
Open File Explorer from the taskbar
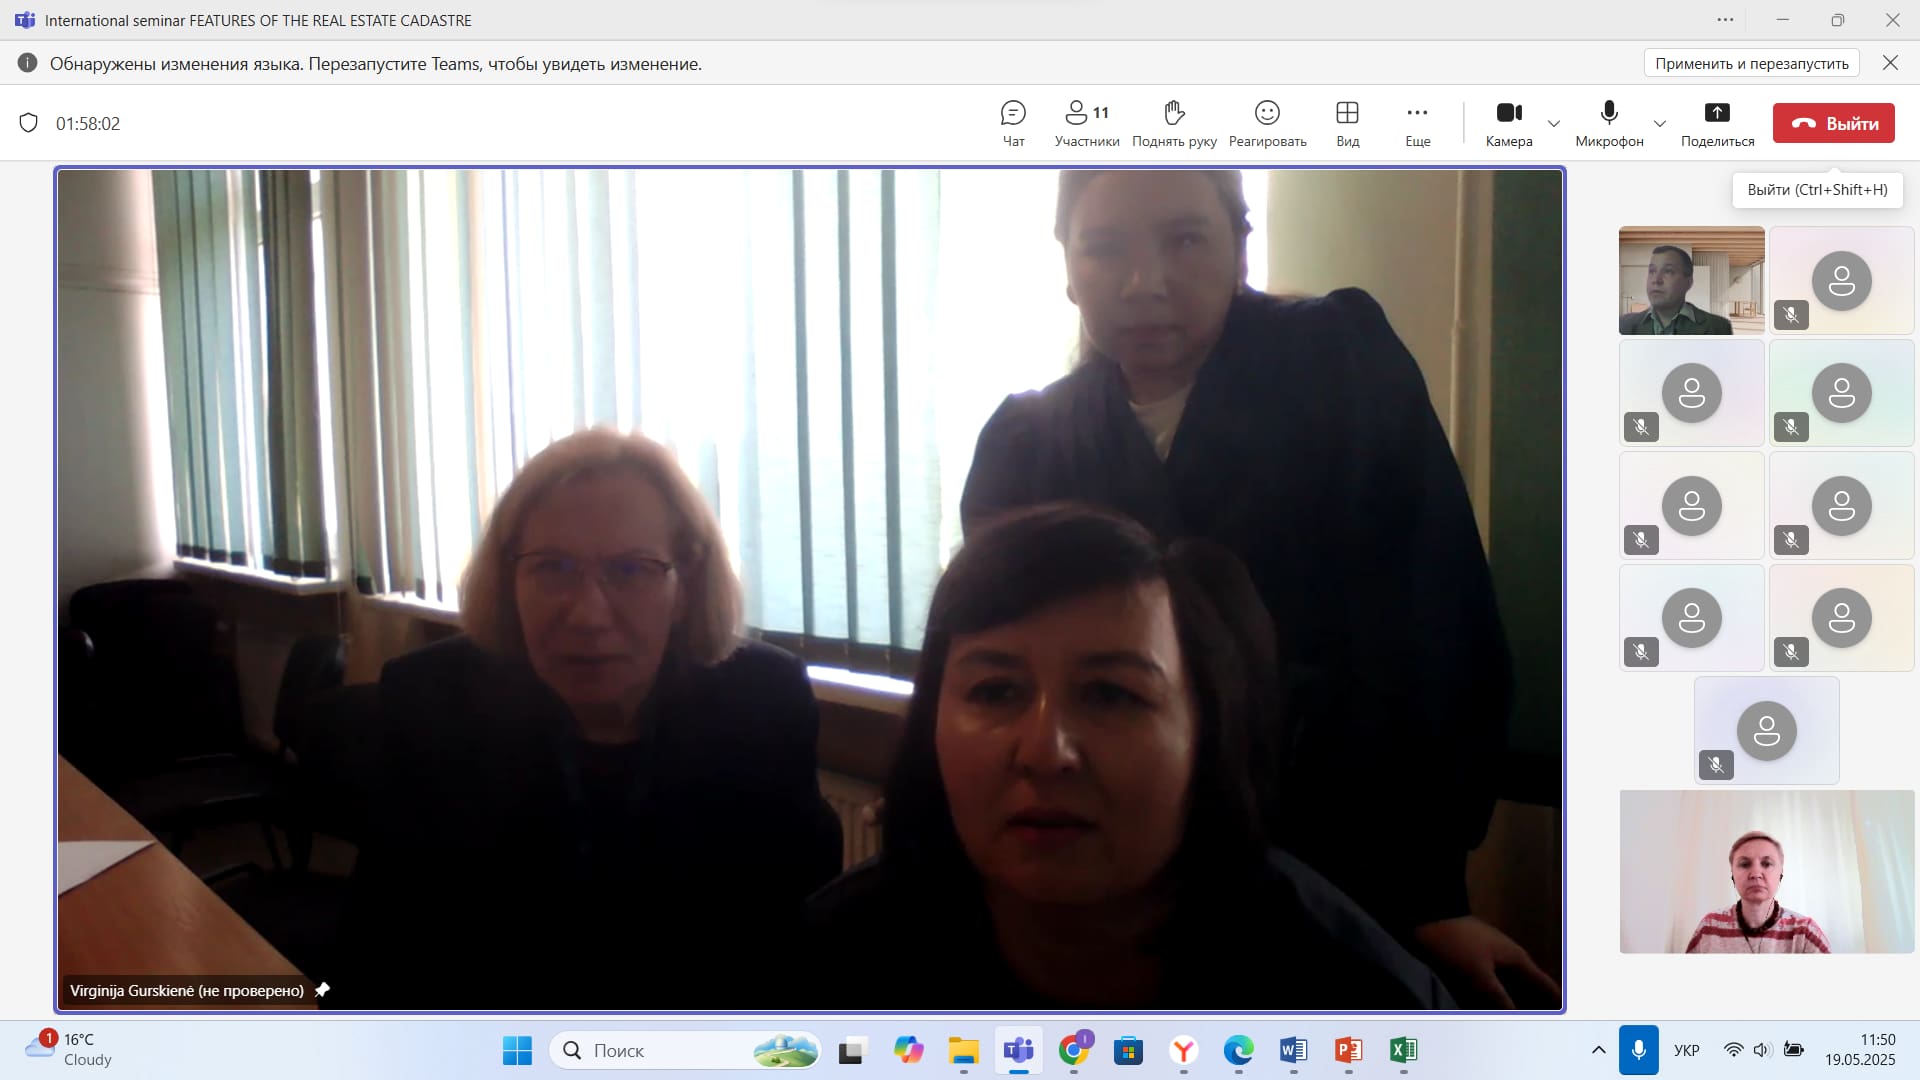[x=963, y=1050]
